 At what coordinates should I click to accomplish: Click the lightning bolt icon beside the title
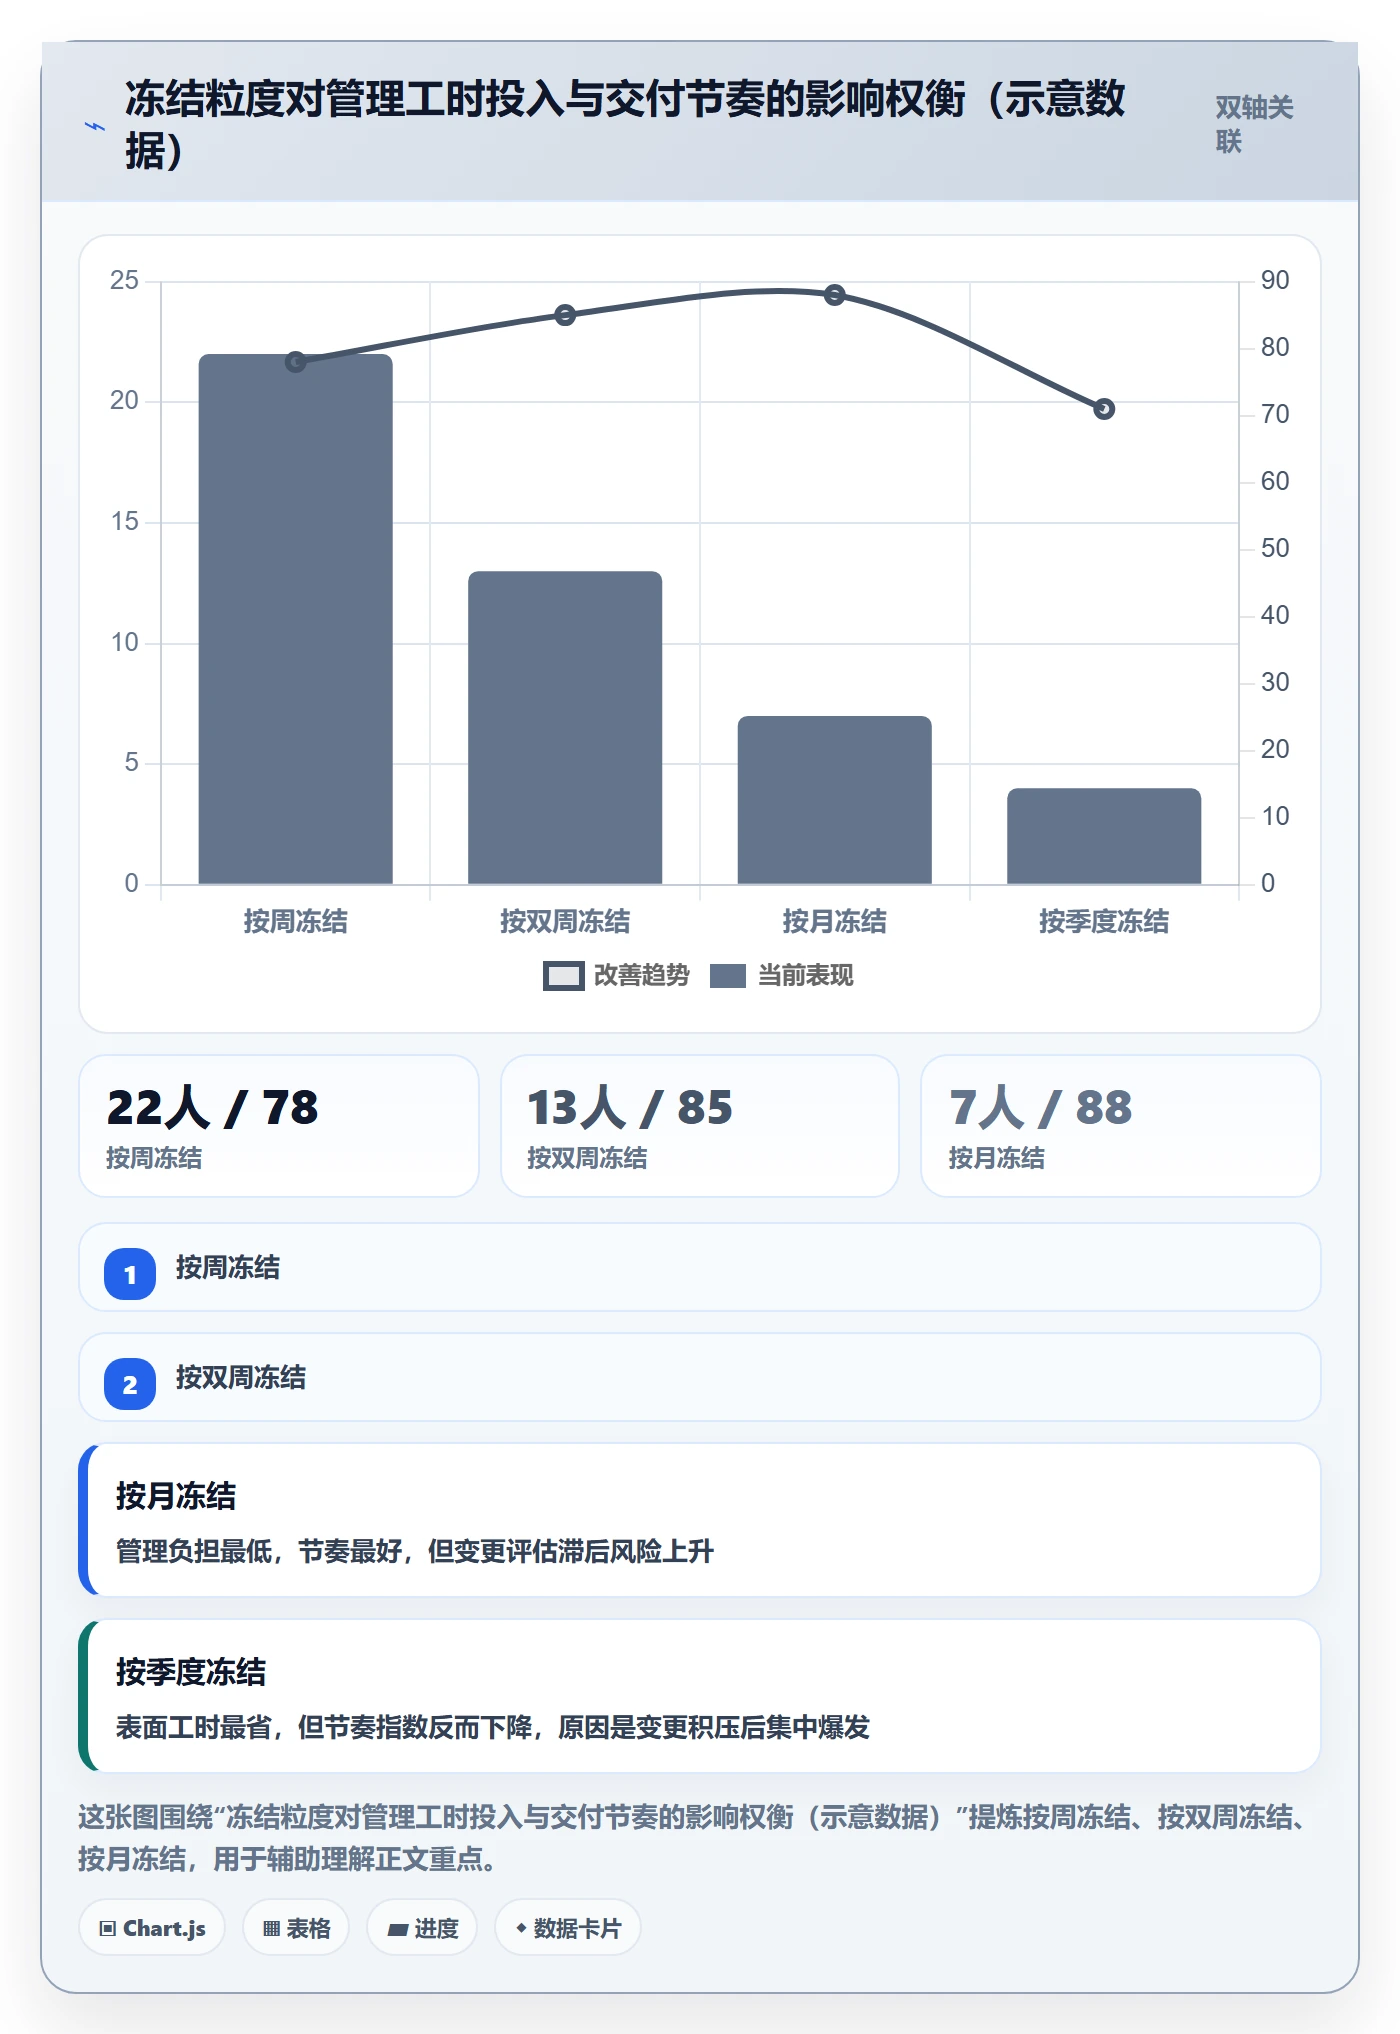(95, 126)
